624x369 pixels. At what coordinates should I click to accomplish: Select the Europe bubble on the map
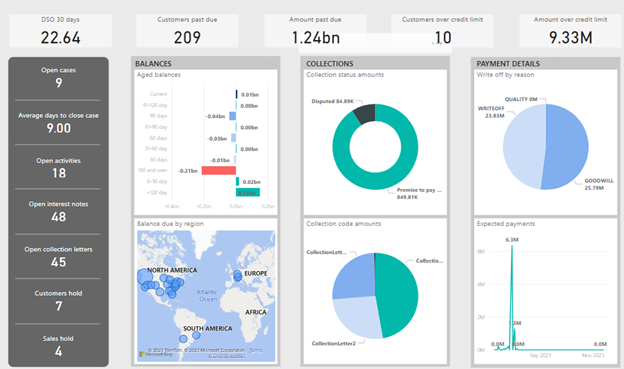pos(238,275)
